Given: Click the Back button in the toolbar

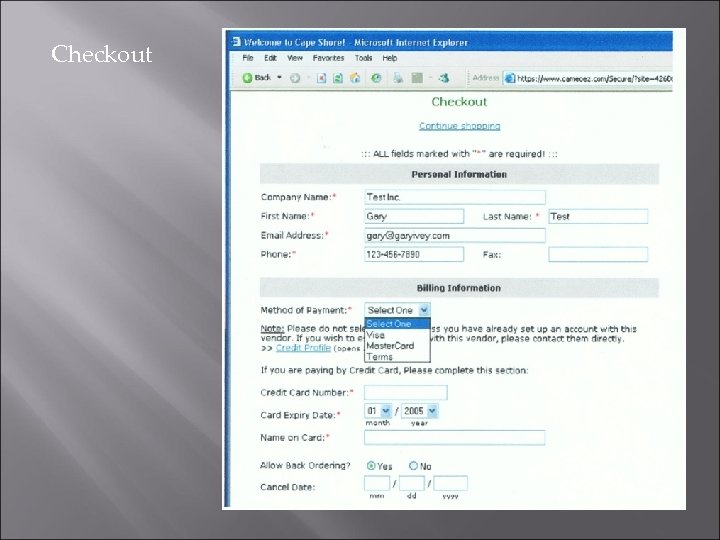Looking at the screenshot, I should (x=257, y=78).
